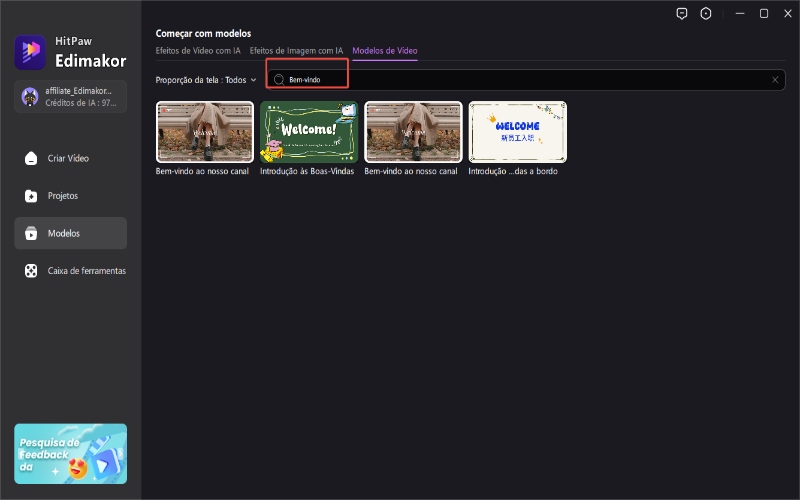This screenshot has height=500, width=800.
Task: Click the Projetos folder icon
Action: click(x=31, y=196)
